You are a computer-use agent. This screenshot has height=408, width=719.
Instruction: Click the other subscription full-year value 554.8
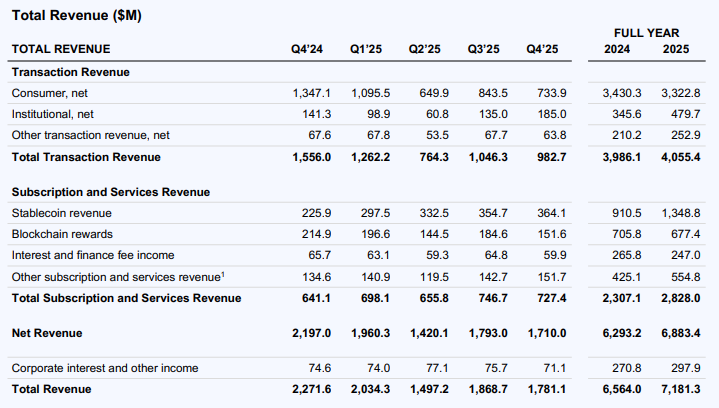pos(686,277)
